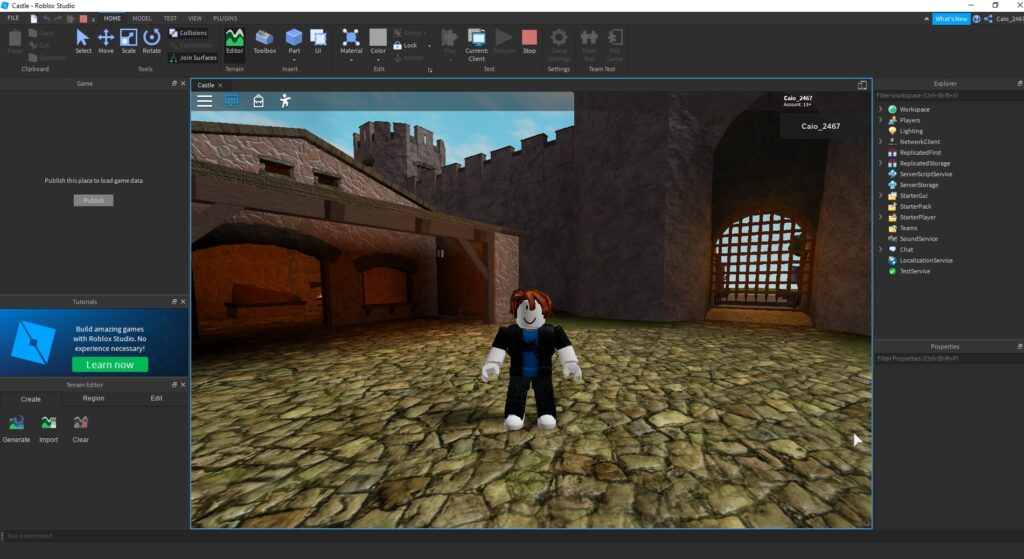
Task: Switch to Edit tab in Terrain Editor
Action: [156, 398]
